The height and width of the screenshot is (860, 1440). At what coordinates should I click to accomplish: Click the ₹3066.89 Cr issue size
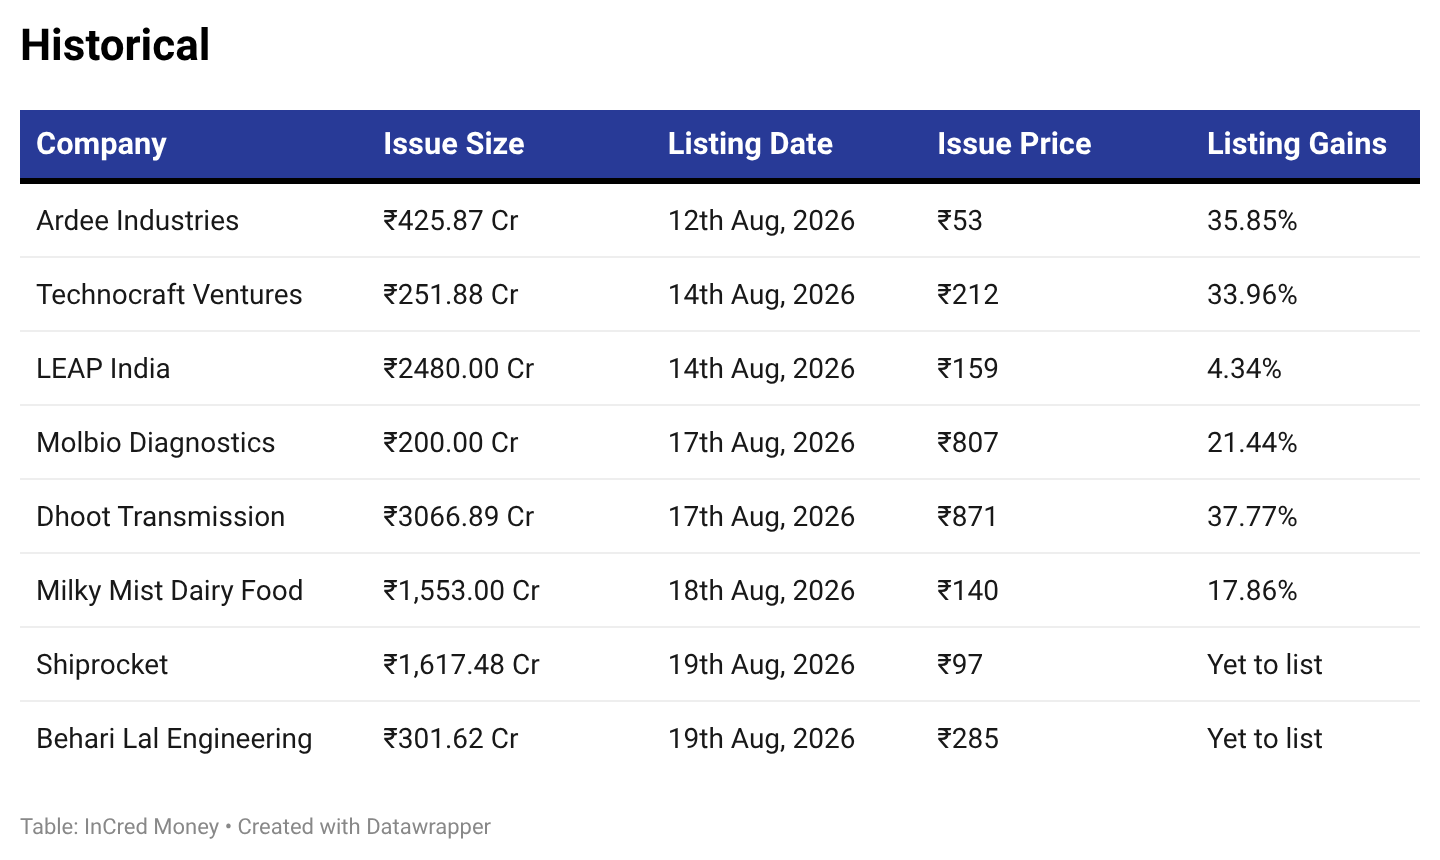pos(458,516)
